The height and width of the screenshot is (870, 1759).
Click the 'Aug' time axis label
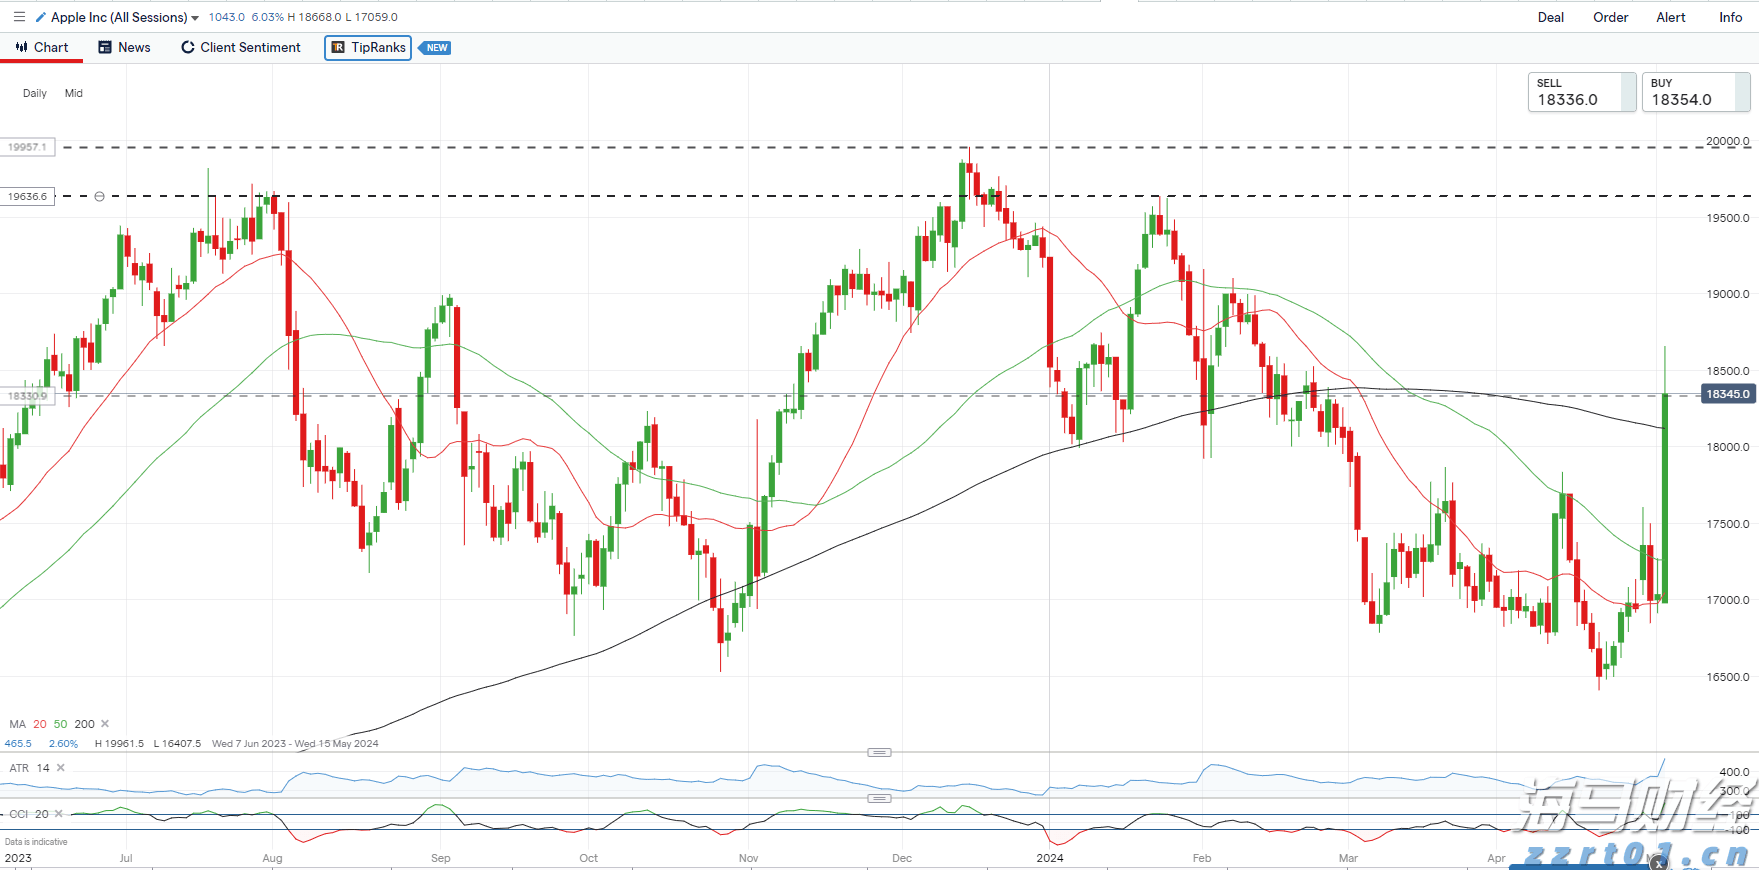272,858
